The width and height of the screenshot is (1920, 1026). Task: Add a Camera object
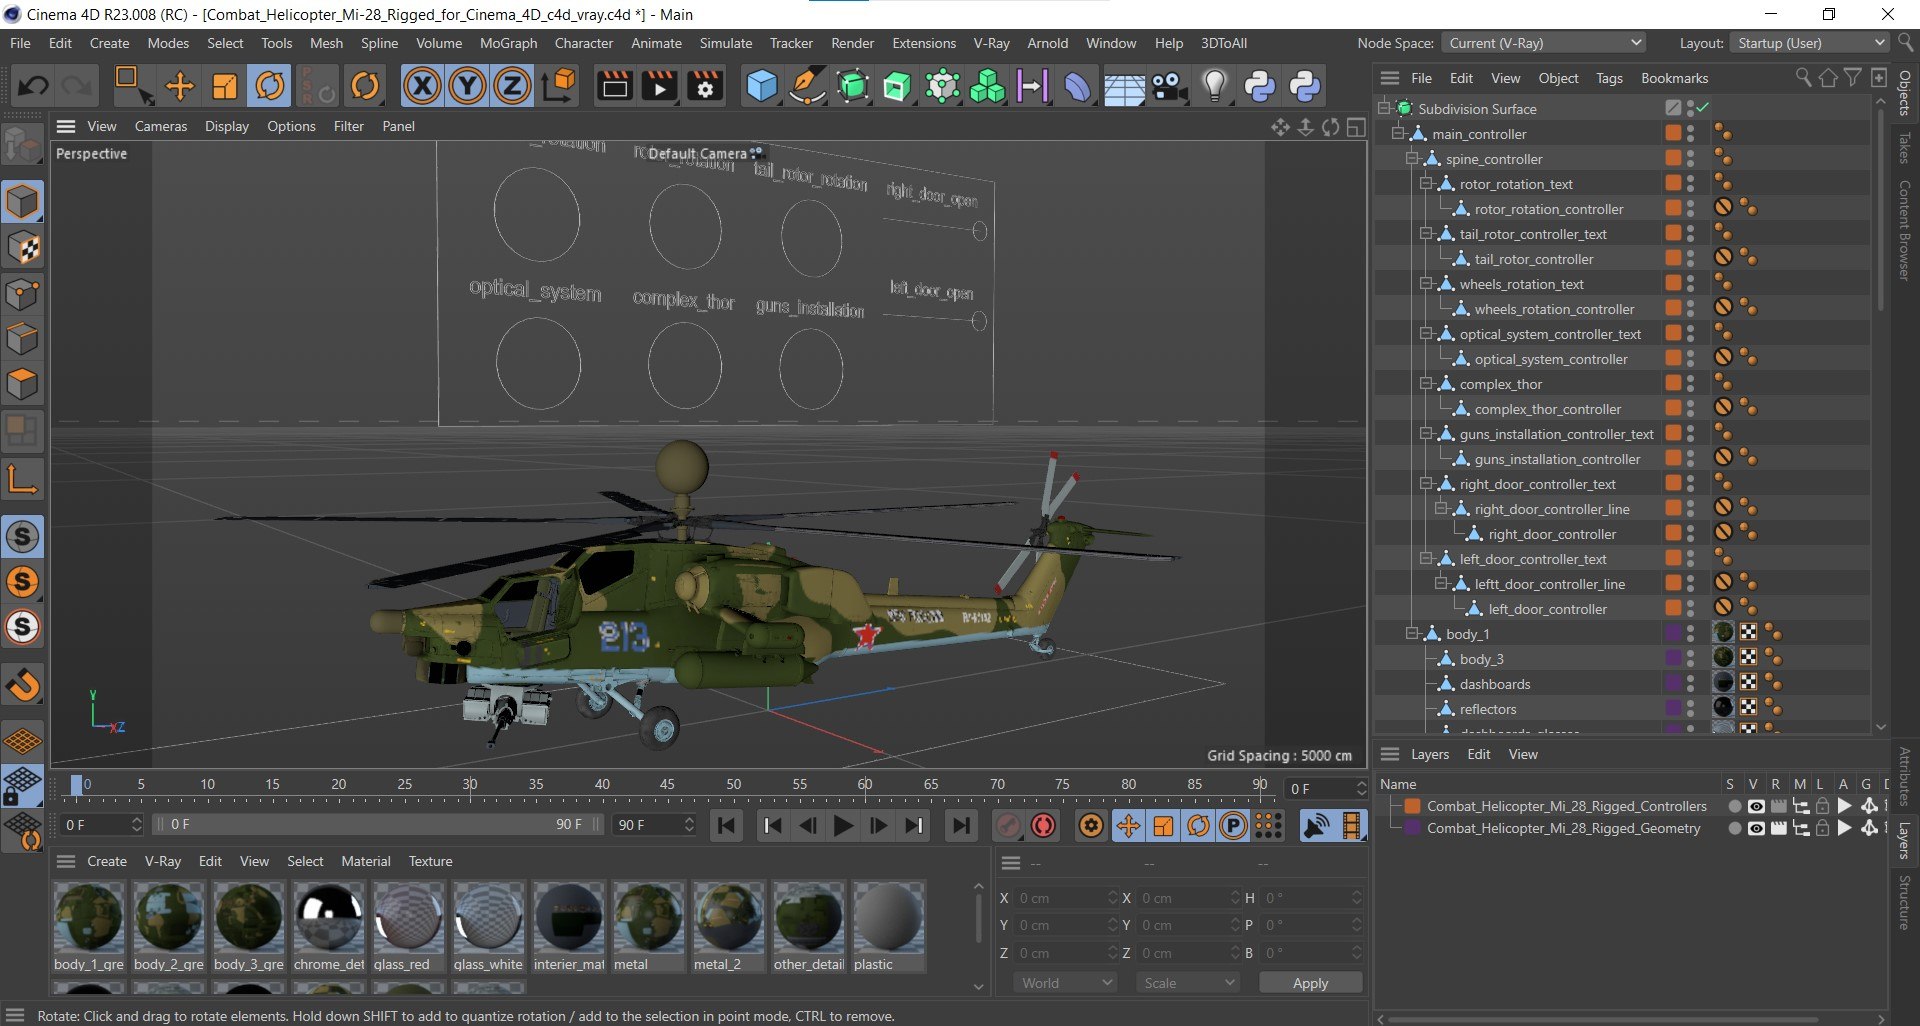1169,86
